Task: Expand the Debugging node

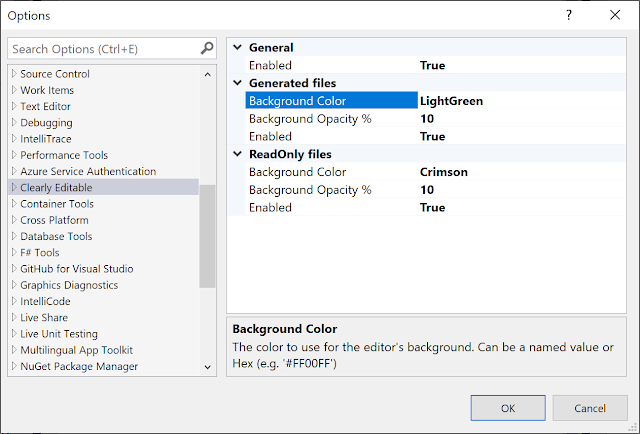Action: click(14, 122)
